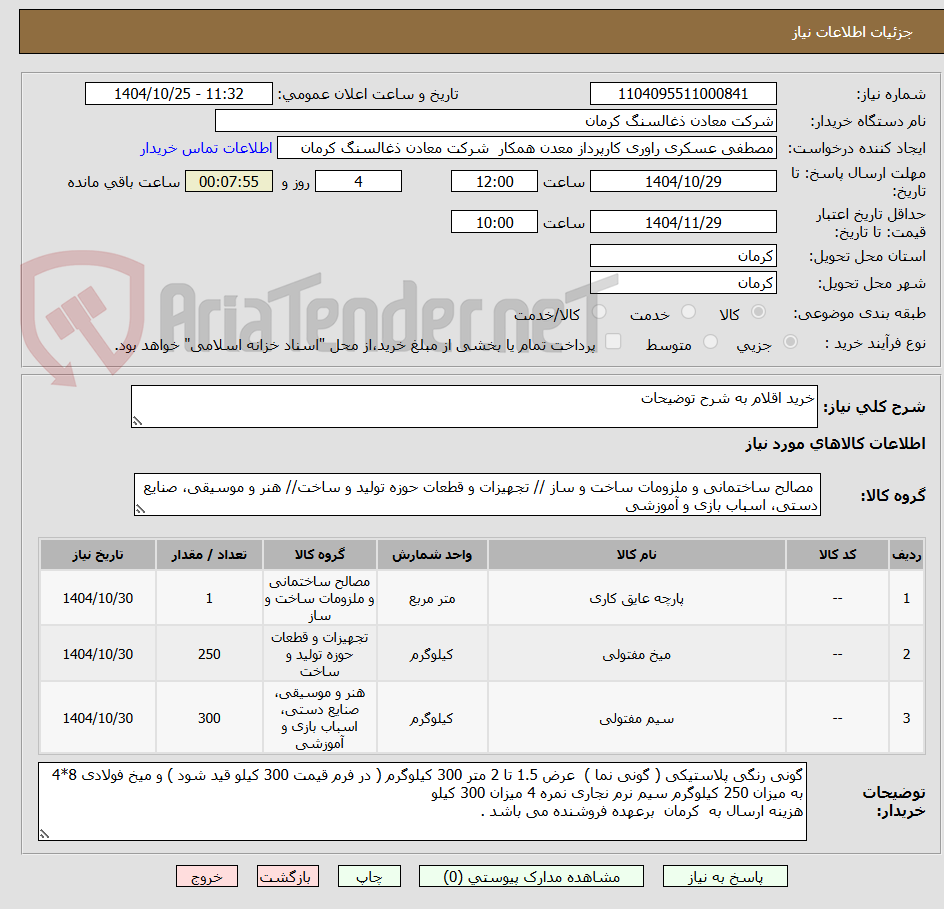This screenshot has height=909, width=944.
Task: Click the توضیحات خریدار text area
Action: [423, 801]
